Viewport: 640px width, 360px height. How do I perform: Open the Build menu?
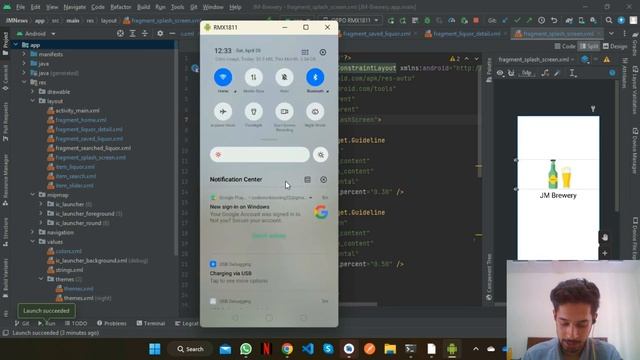[x=143, y=7]
